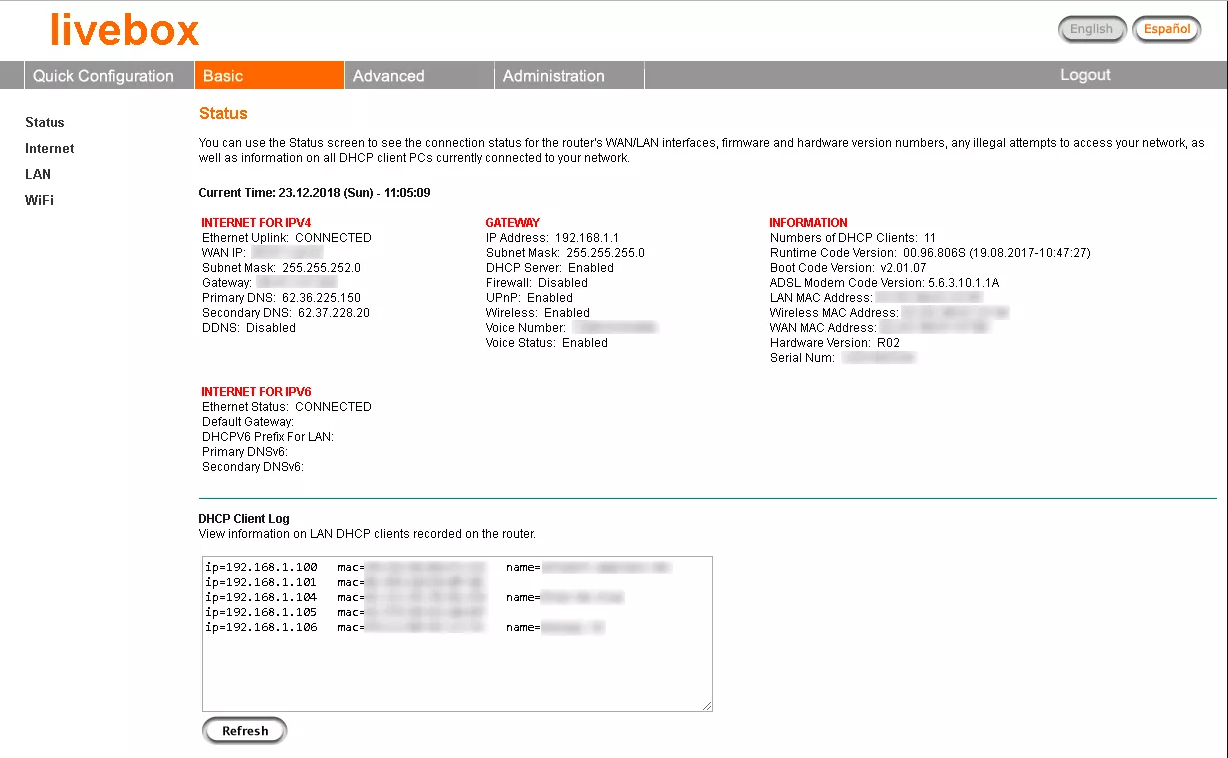The height and width of the screenshot is (758, 1228).
Task: Switch language to Español
Action: [1166, 29]
